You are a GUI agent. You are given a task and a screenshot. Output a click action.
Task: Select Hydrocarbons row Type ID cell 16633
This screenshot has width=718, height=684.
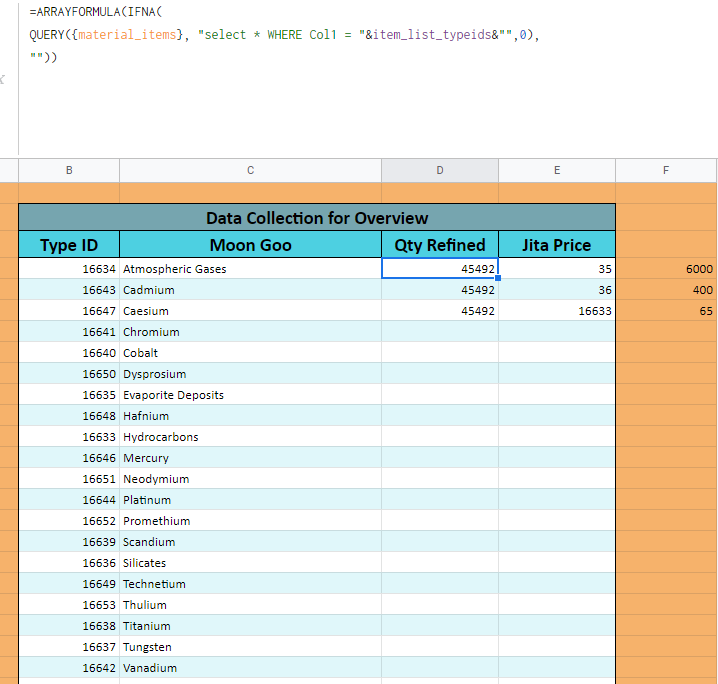coord(69,437)
